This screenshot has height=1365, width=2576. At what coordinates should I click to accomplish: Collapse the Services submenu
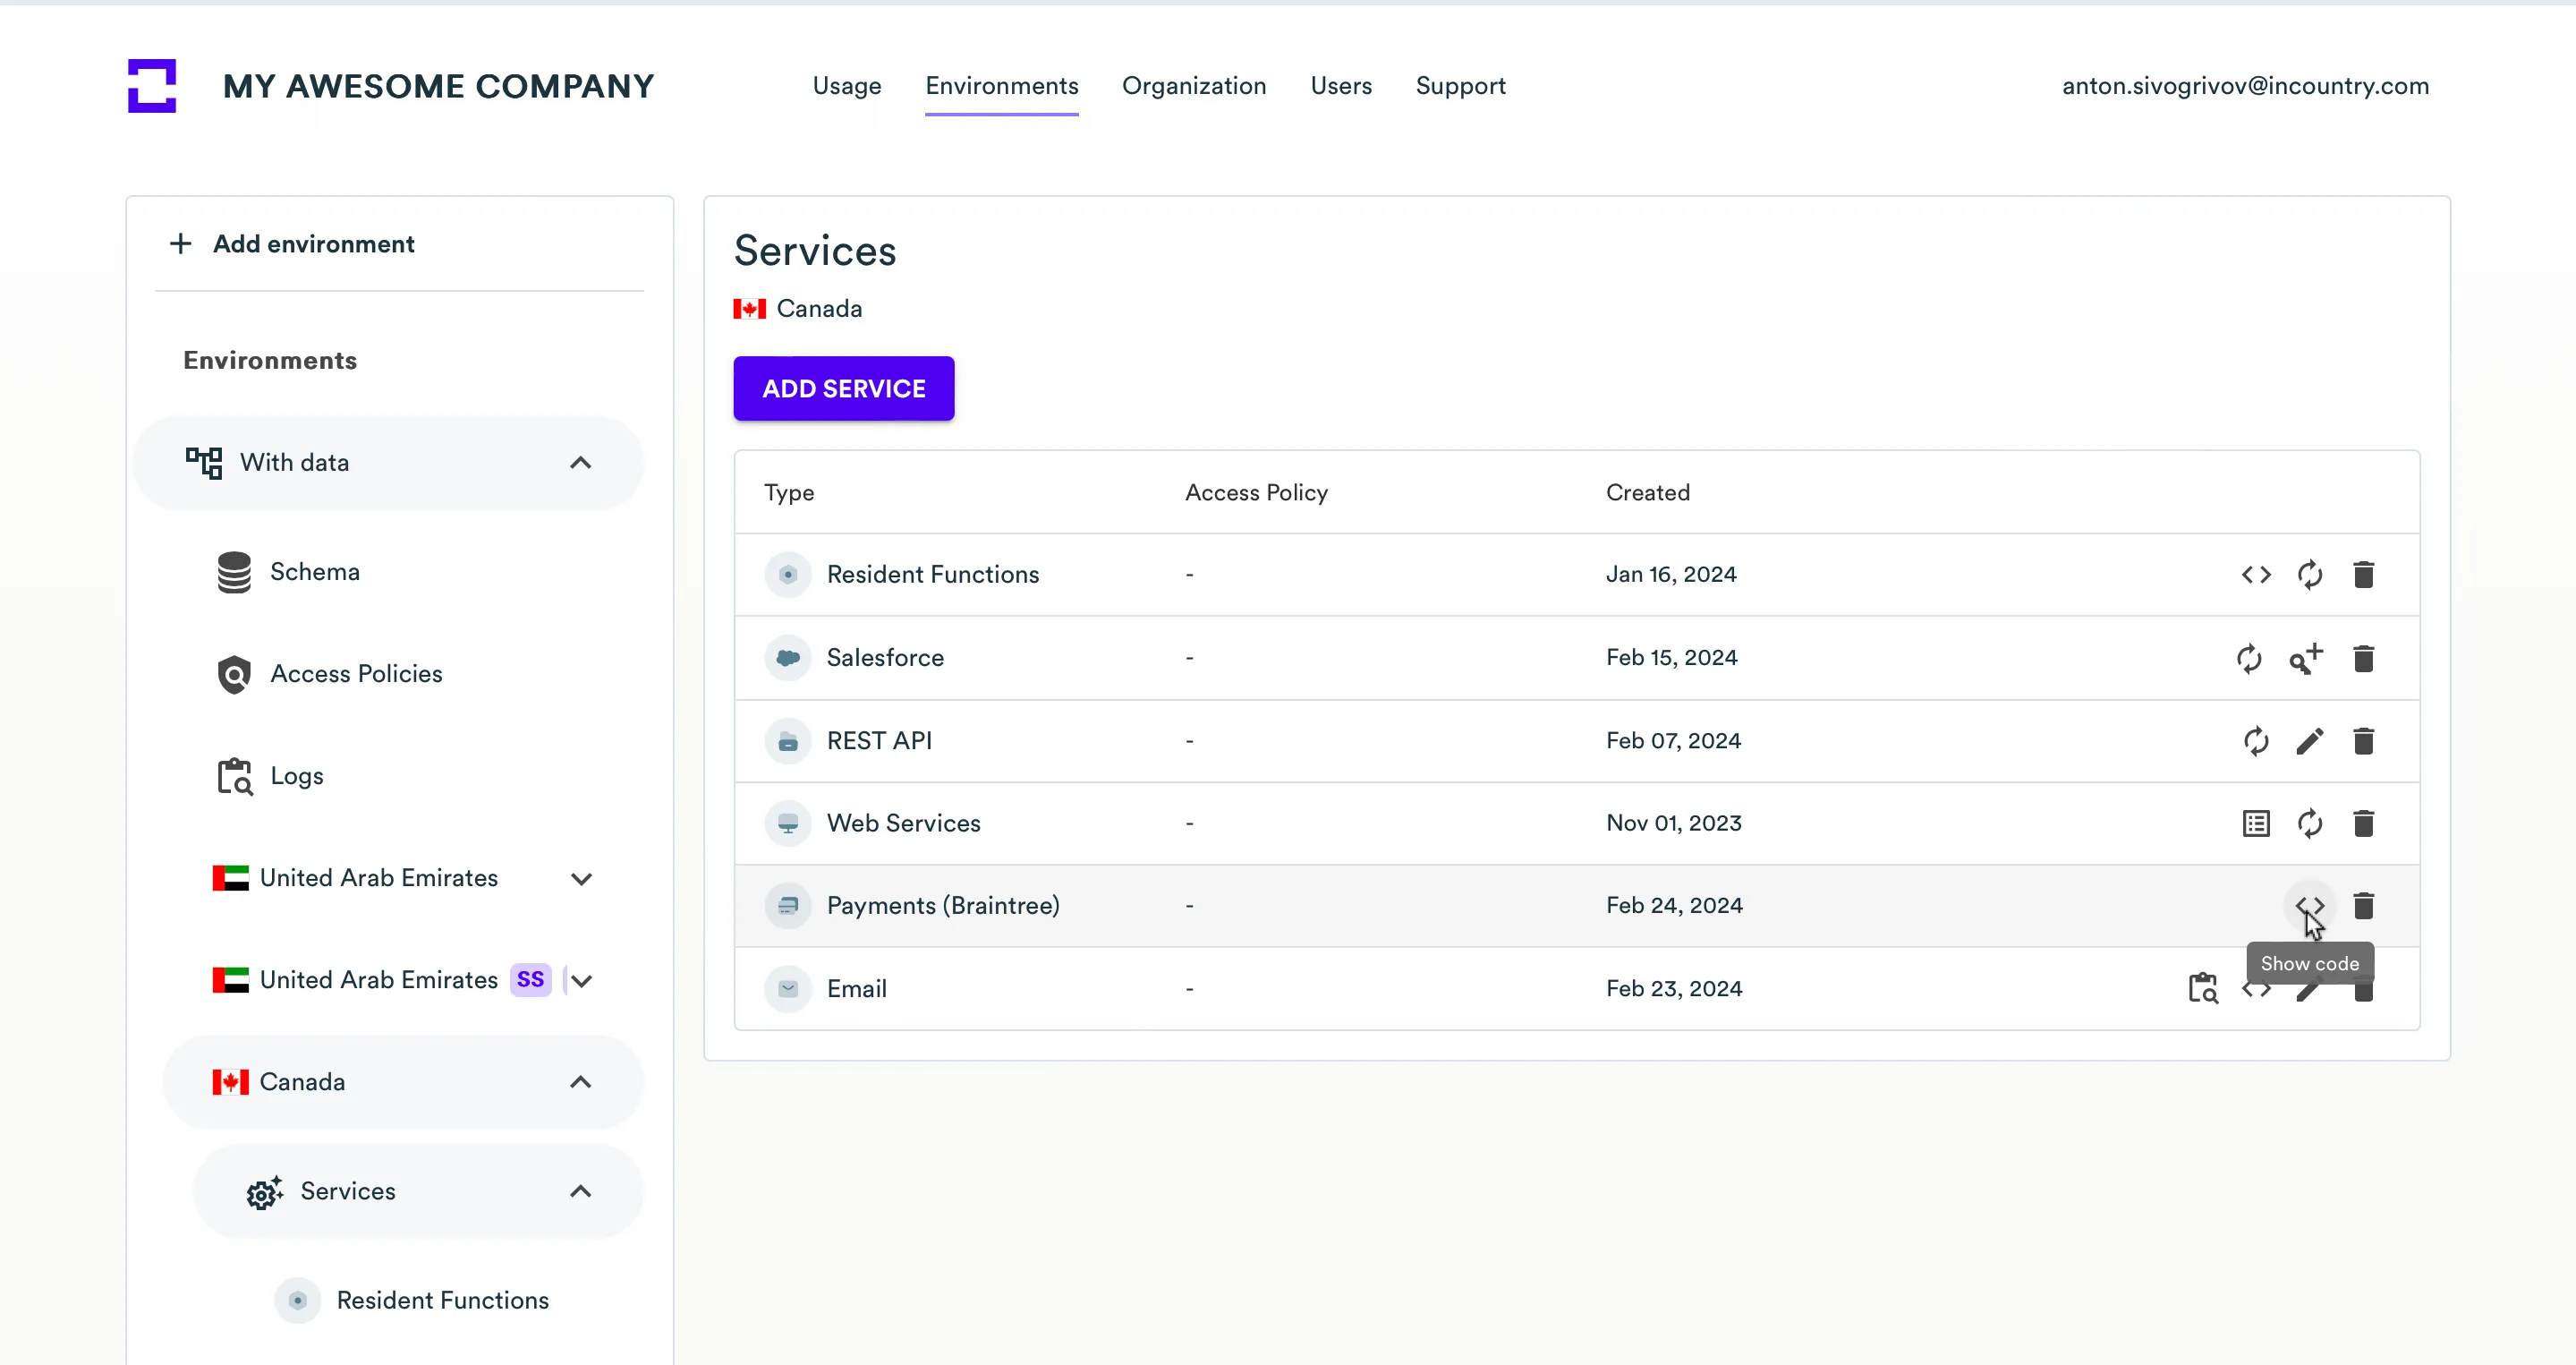coord(580,1192)
